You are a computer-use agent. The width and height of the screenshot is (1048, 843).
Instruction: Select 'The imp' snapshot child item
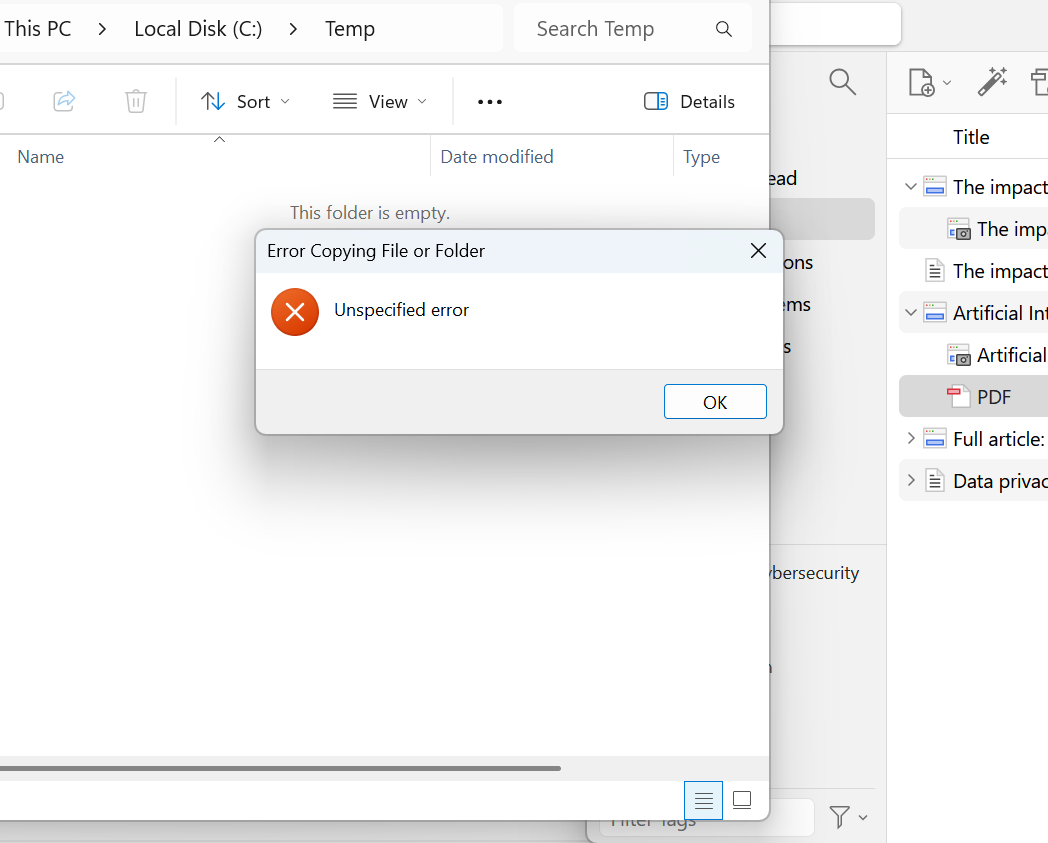[x=974, y=229]
